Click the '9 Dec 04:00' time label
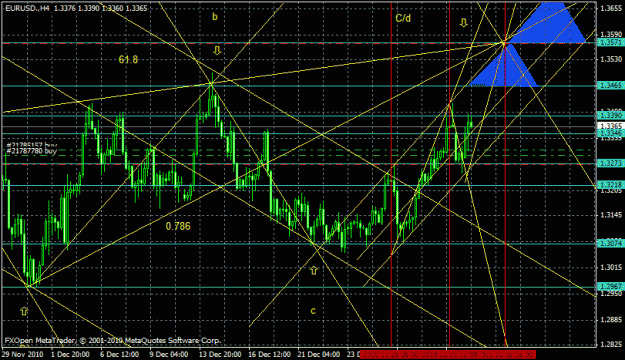 (x=169, y=354)
